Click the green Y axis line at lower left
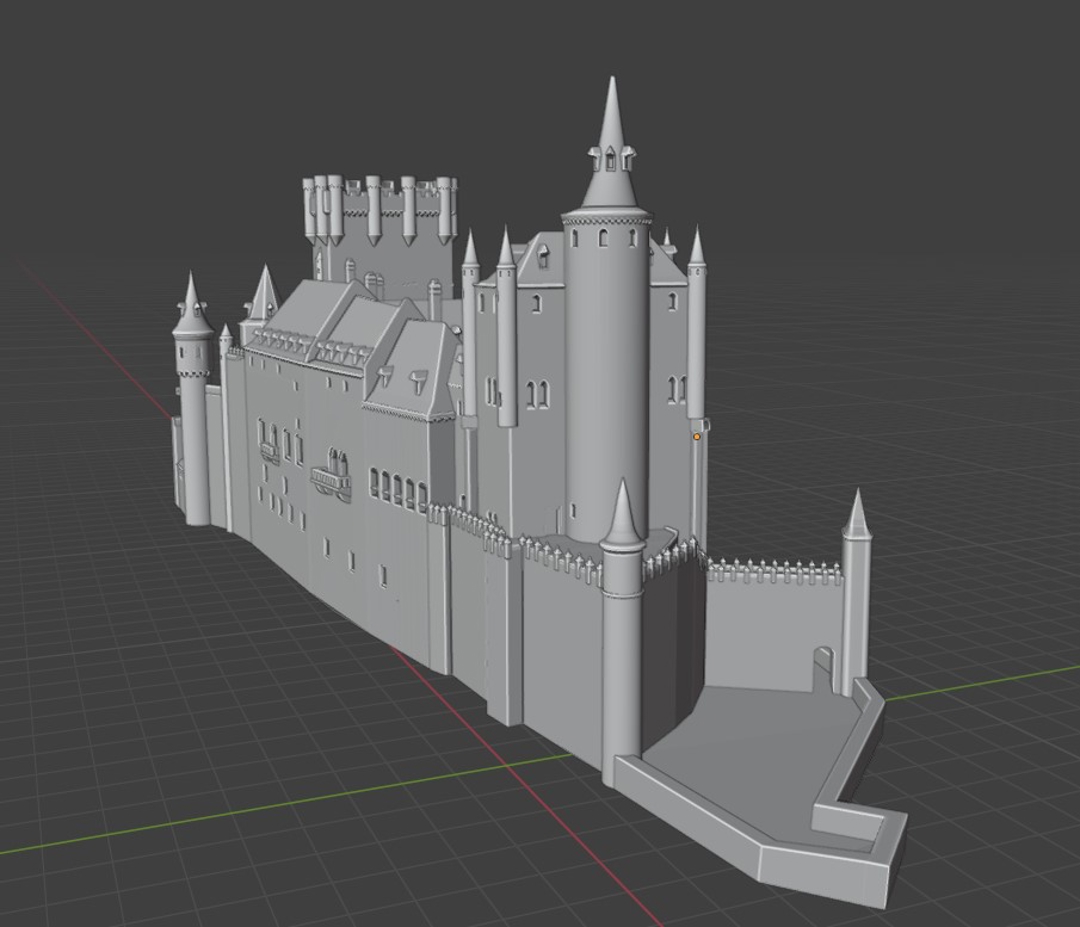The width and height of the screenshot is (1080, 927). [200, 817]
